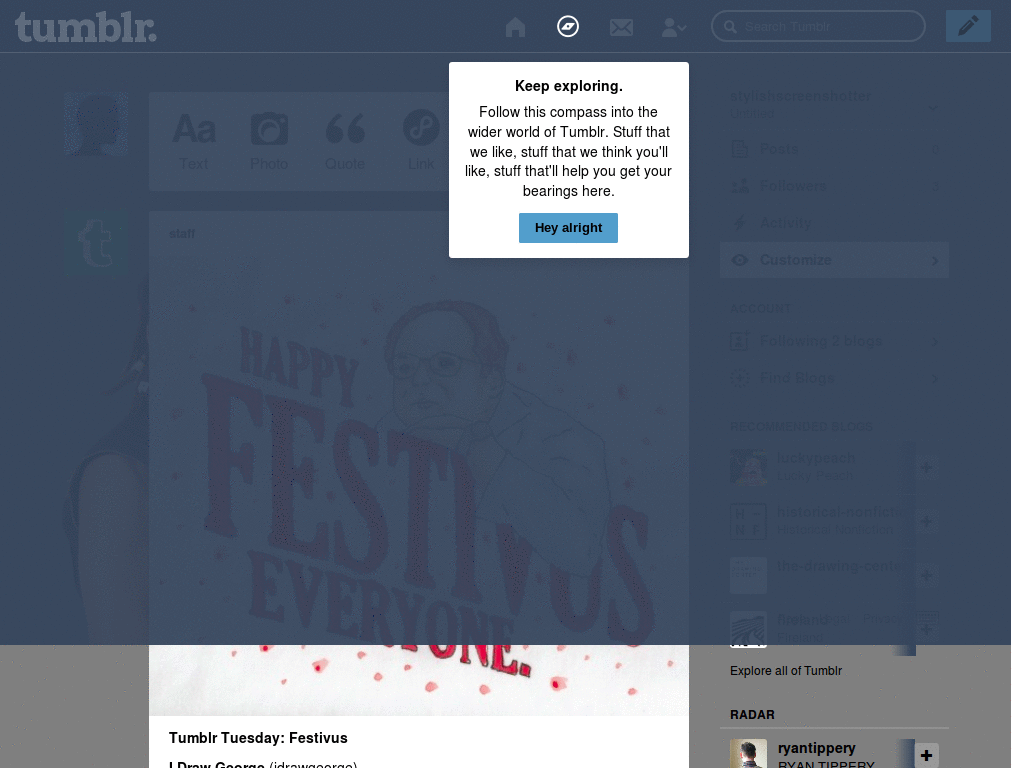Click the Search Tumblr field
Image resolution: width=1024 pixels, height=768 pixels.
pos(818,27)
